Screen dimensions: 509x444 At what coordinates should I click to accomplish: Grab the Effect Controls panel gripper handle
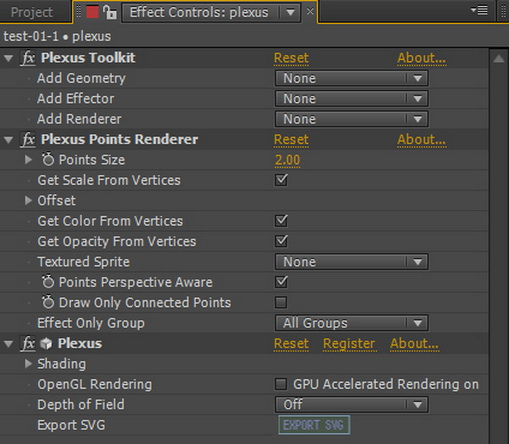pos(79,12)
